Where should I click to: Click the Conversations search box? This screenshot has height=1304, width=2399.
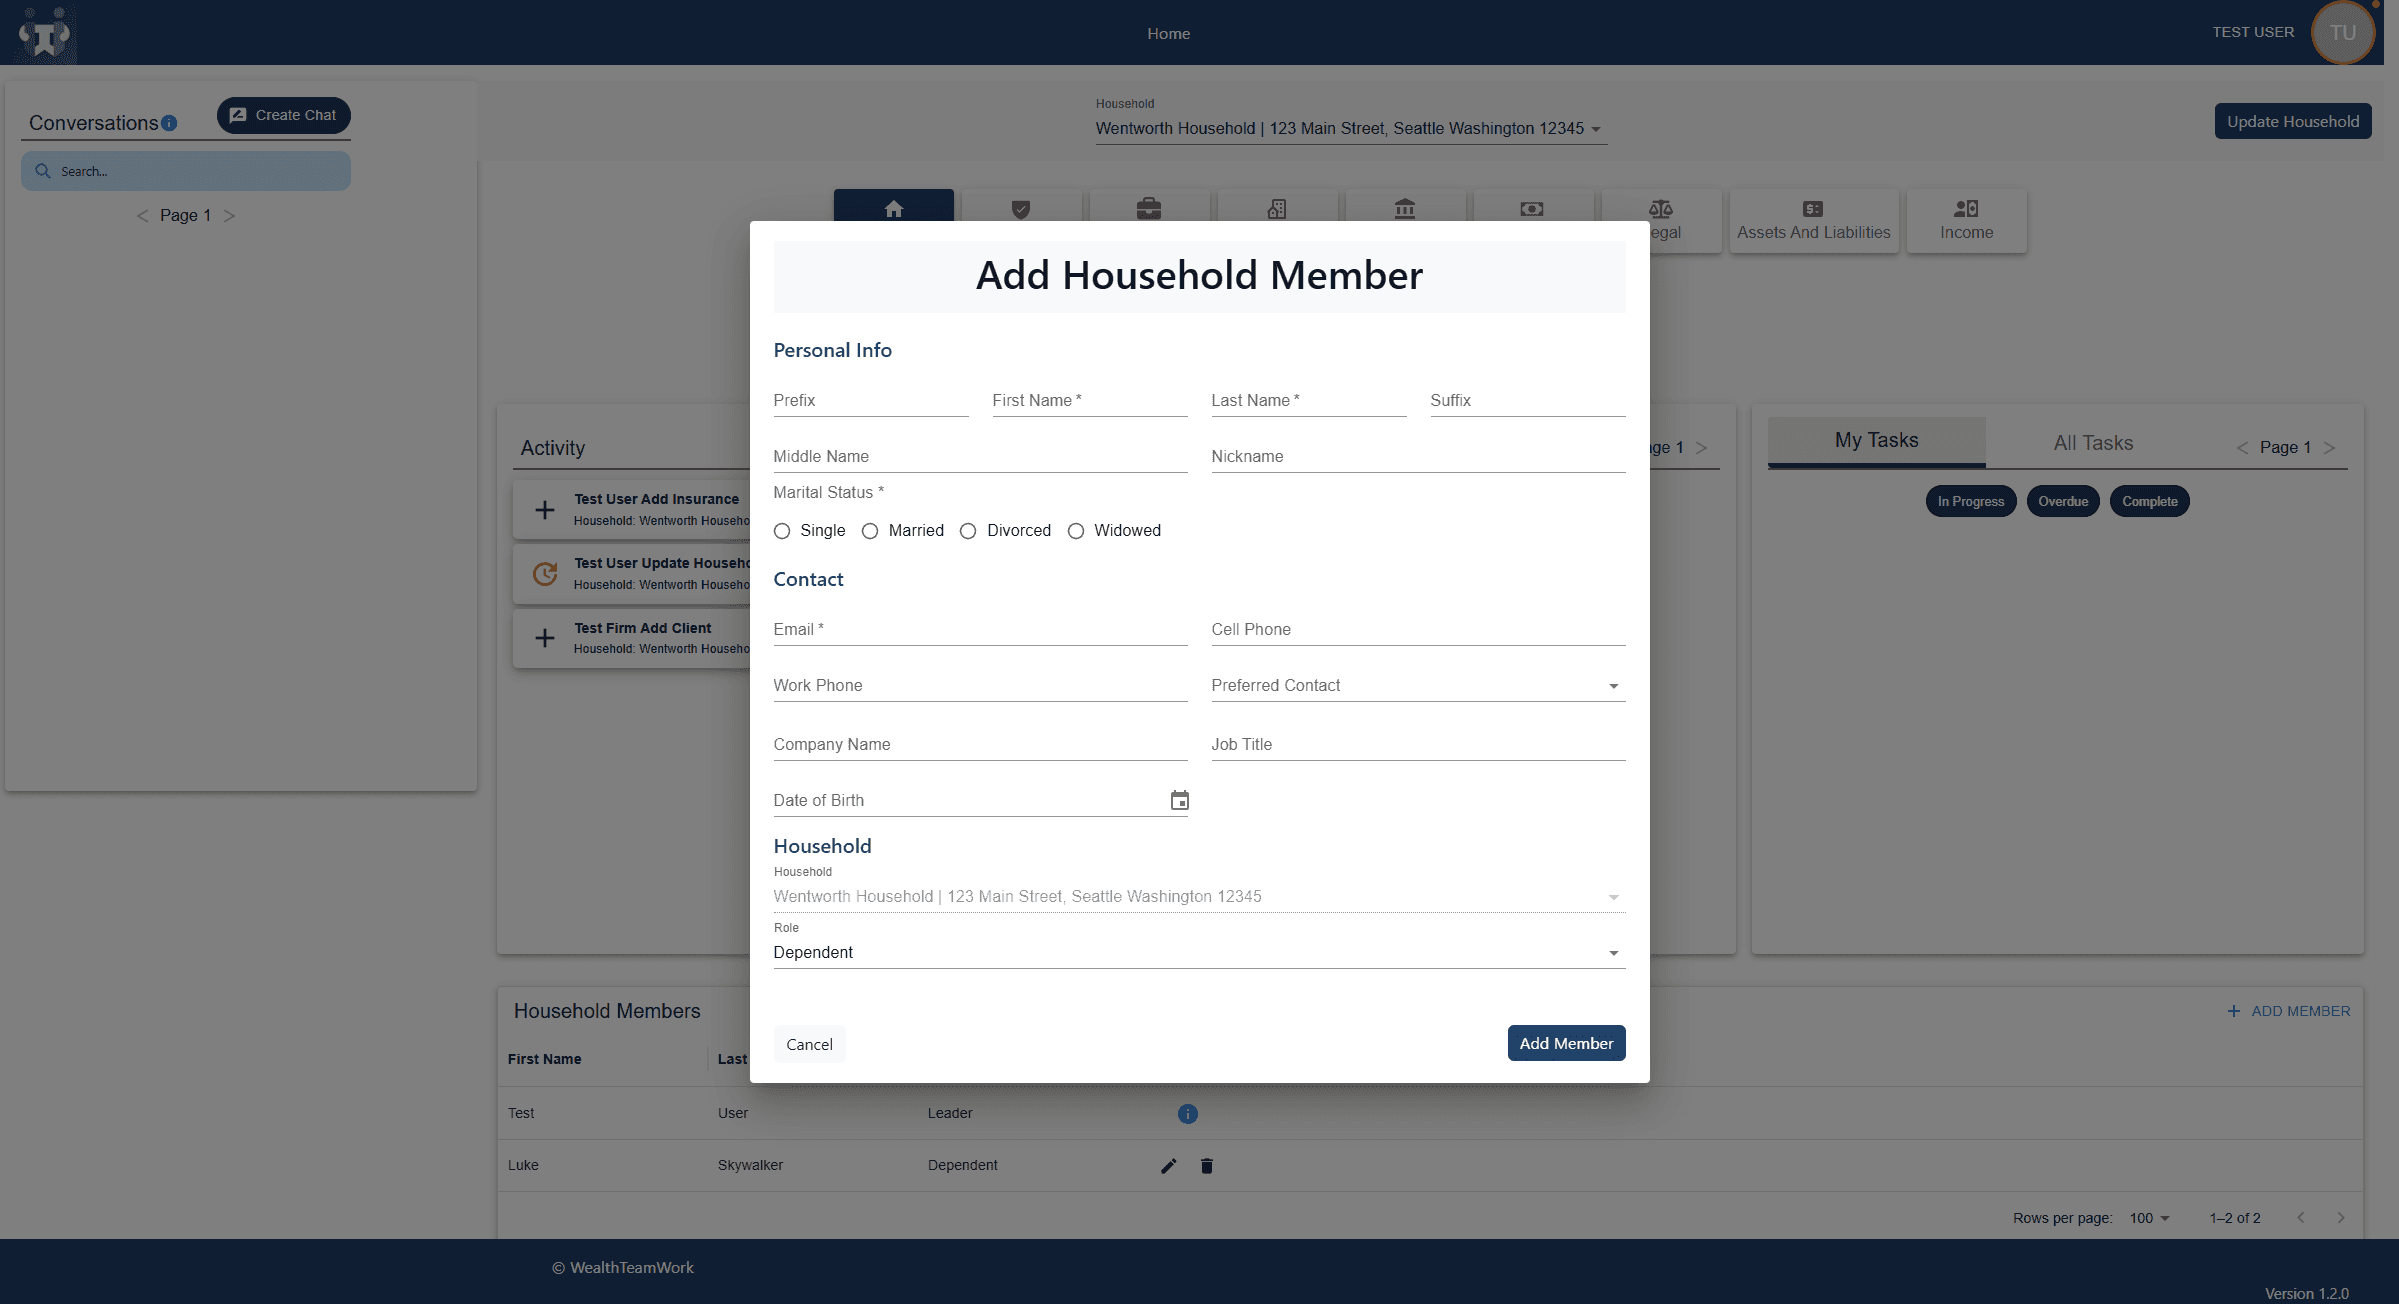186,171
